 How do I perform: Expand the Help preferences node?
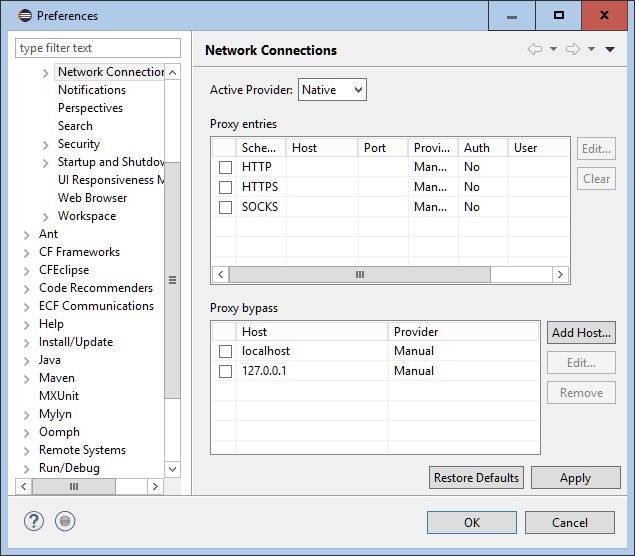click(x=27, y=325)
